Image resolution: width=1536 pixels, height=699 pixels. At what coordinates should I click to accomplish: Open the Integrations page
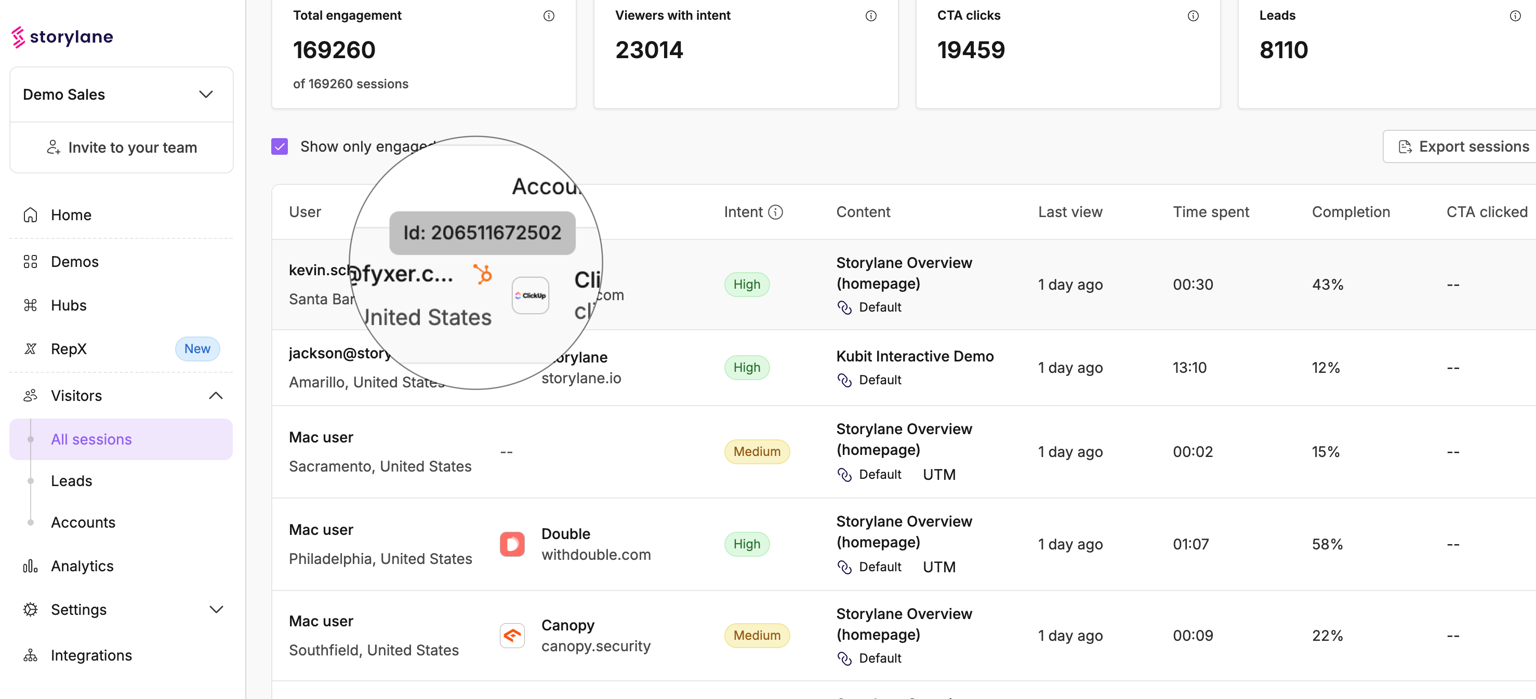point(91,656)
